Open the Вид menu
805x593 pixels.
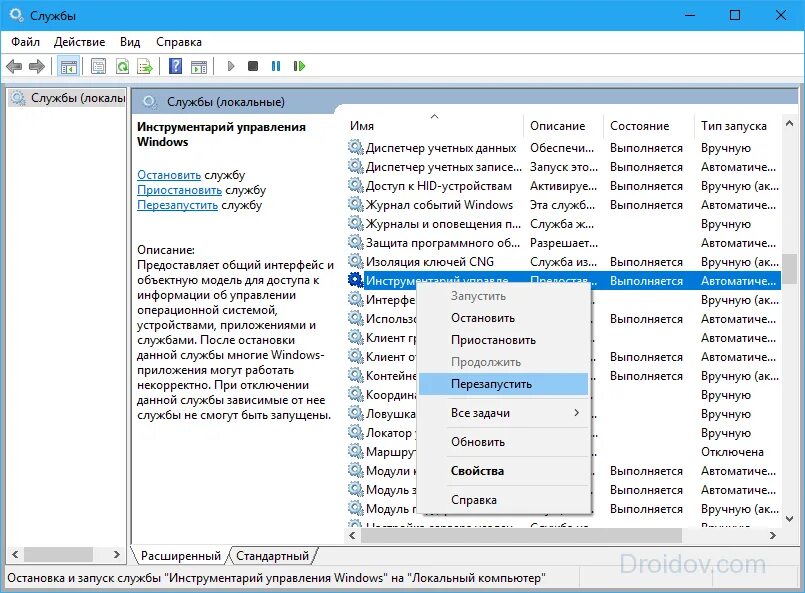coord(130,42)
